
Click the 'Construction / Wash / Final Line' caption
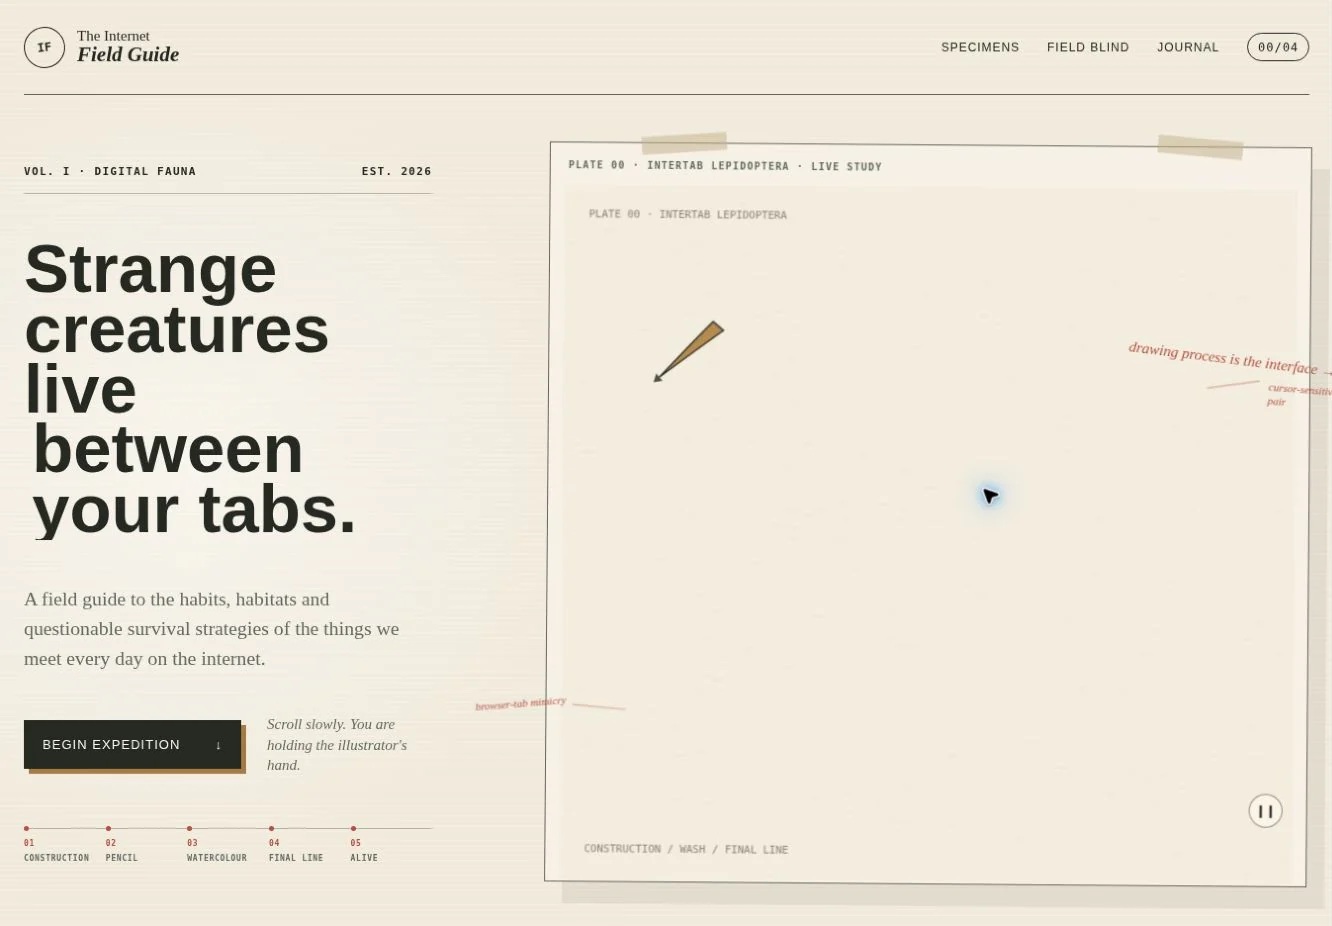[686, 849]
